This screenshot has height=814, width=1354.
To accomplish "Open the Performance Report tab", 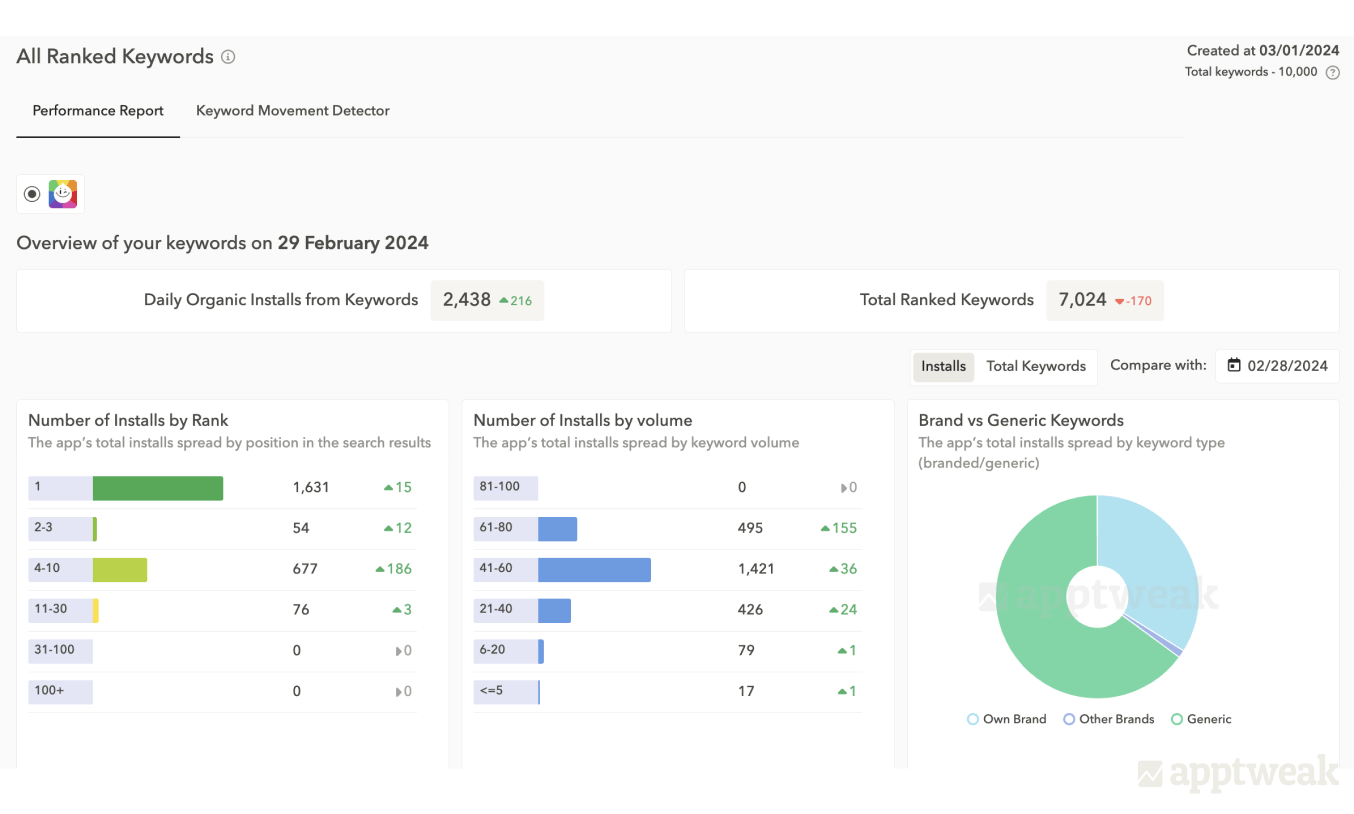I will [97, 110].
